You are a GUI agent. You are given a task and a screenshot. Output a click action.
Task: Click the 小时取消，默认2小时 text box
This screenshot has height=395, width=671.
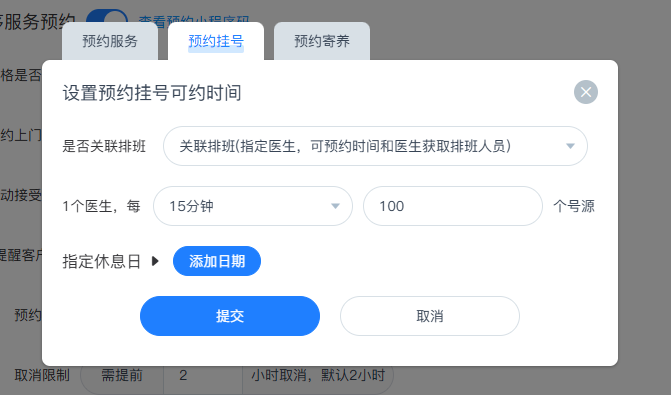pyautogui.click(x=318, y=375)
